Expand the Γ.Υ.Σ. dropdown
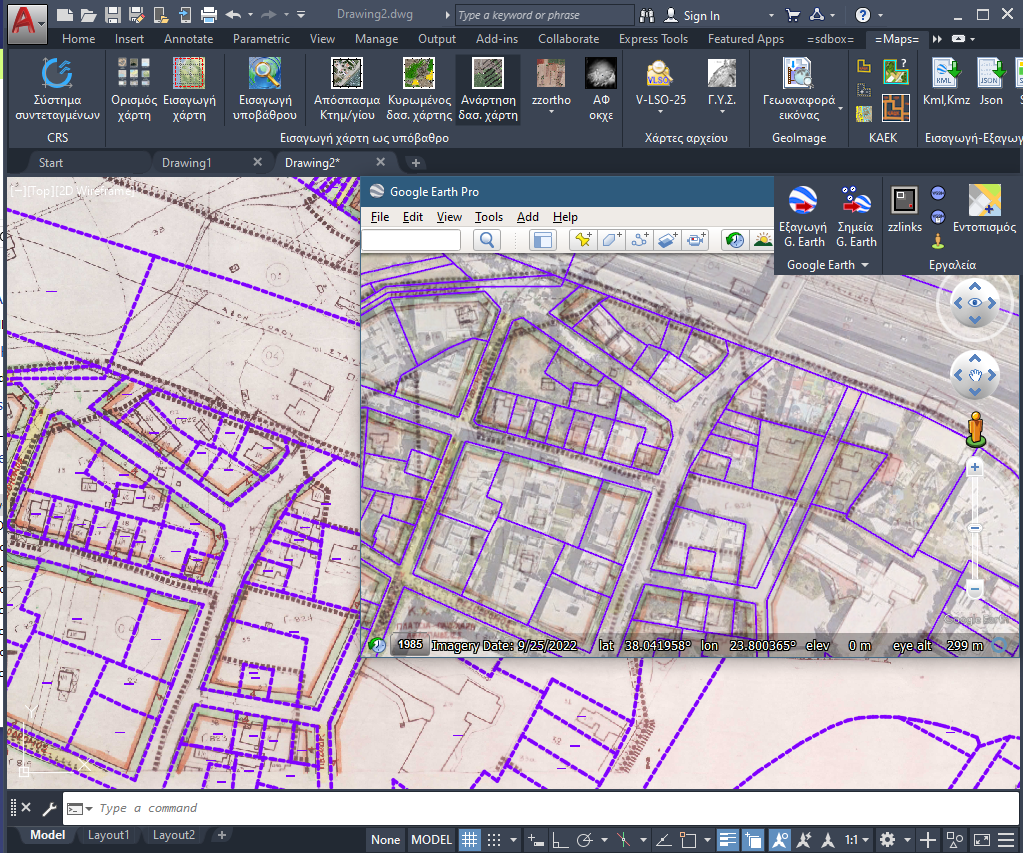 coord(722,112)
